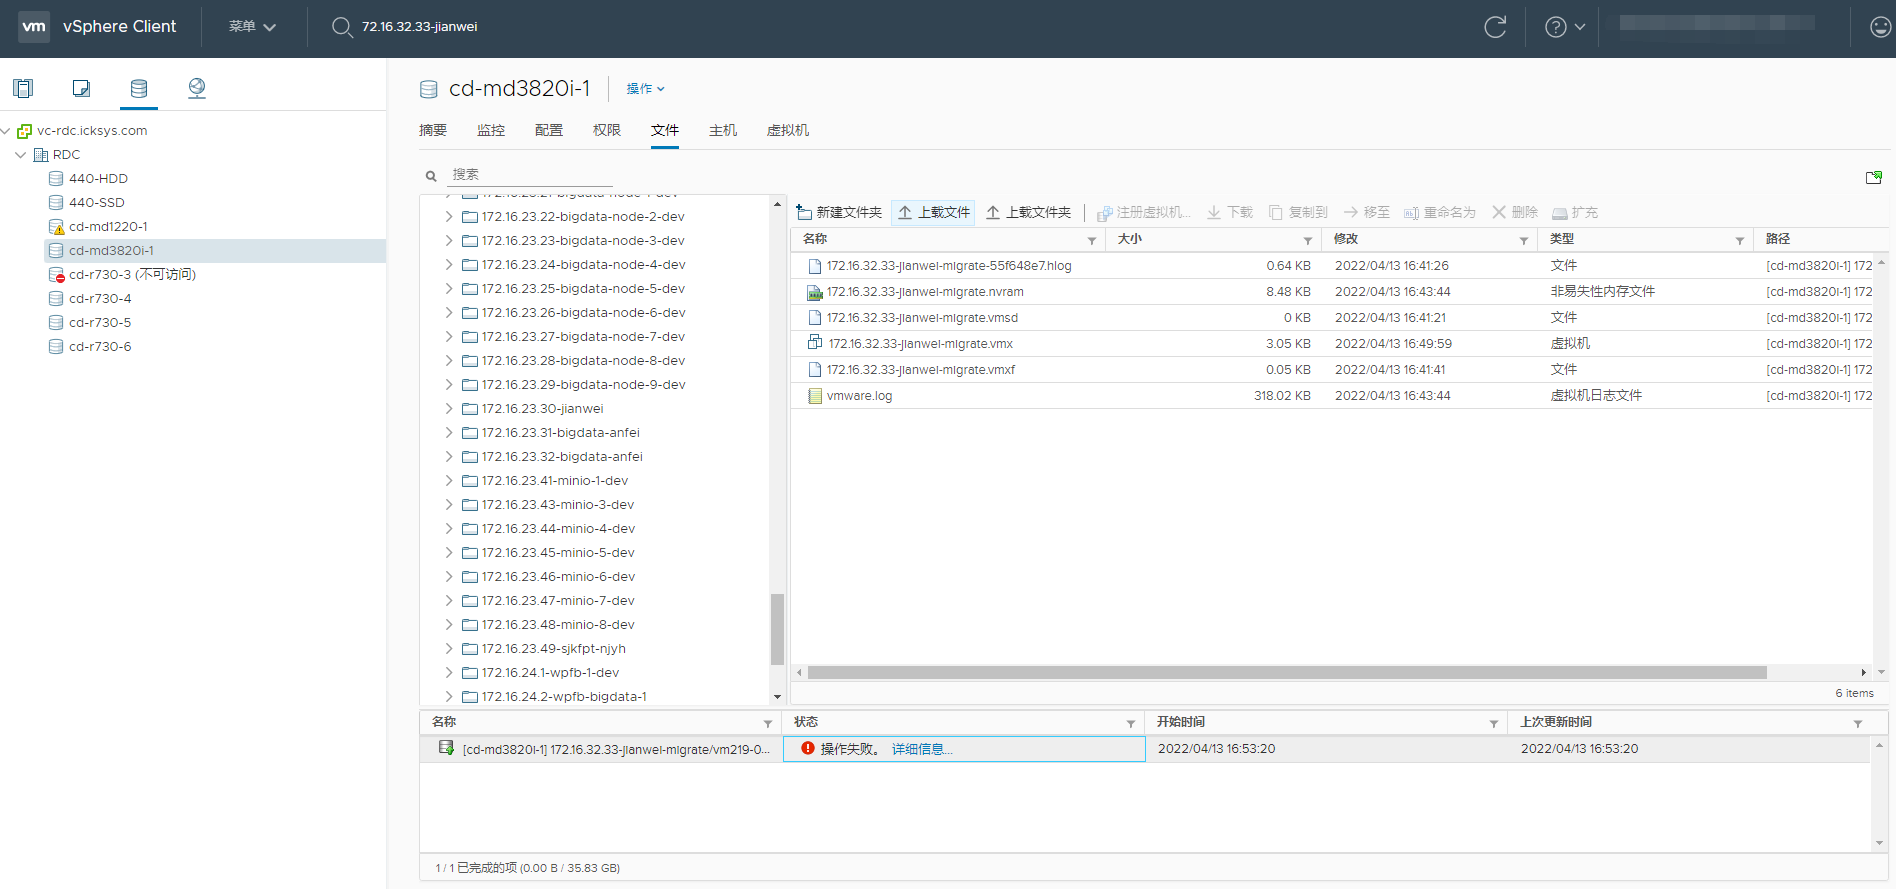Click the 新建文件夹 button

tap(839, 212)
